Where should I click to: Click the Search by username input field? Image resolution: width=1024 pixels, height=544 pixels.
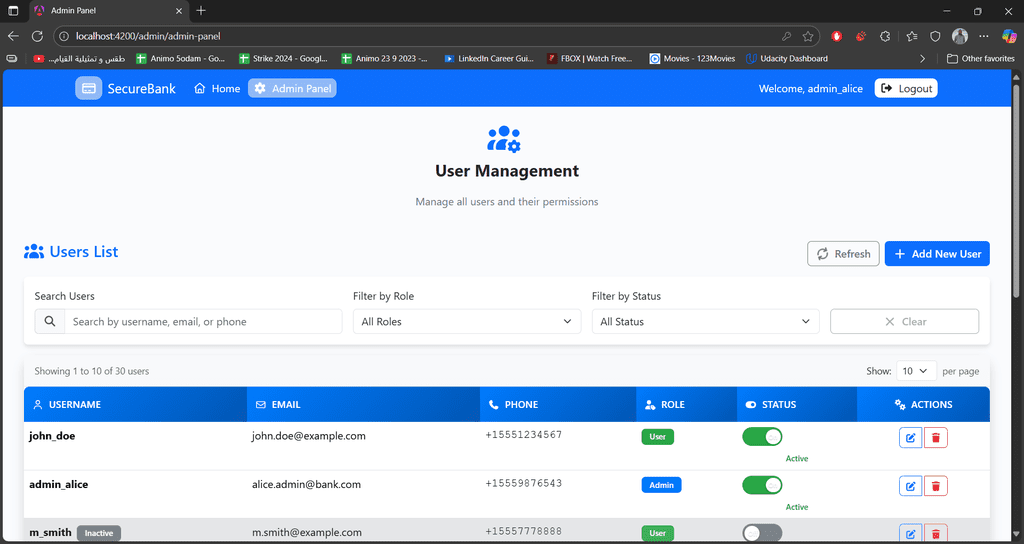point(203,322)
